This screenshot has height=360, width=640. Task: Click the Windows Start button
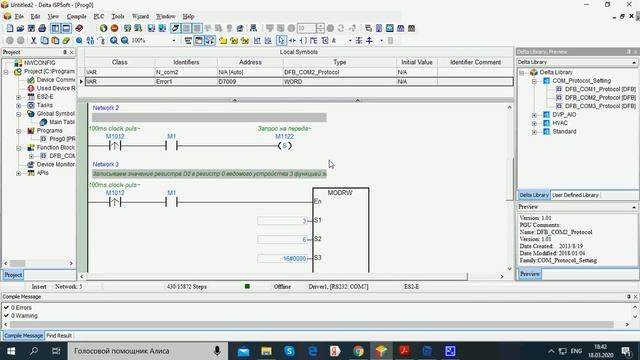coord(11,351)
